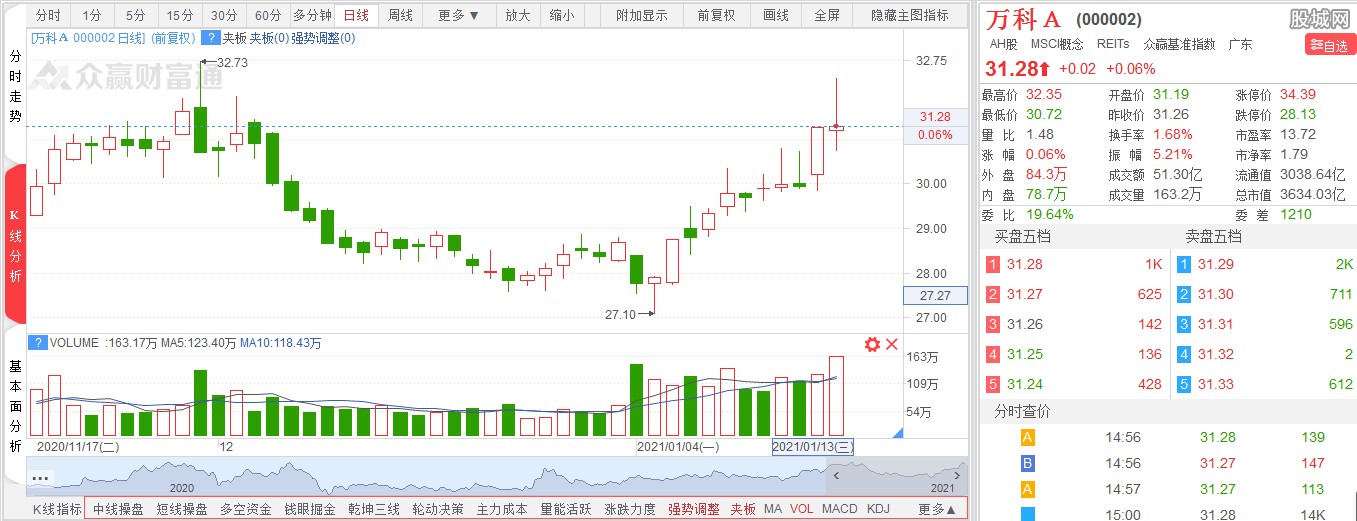Click the 放大 zoom in button
The image size is (1357, 521).
517,15
